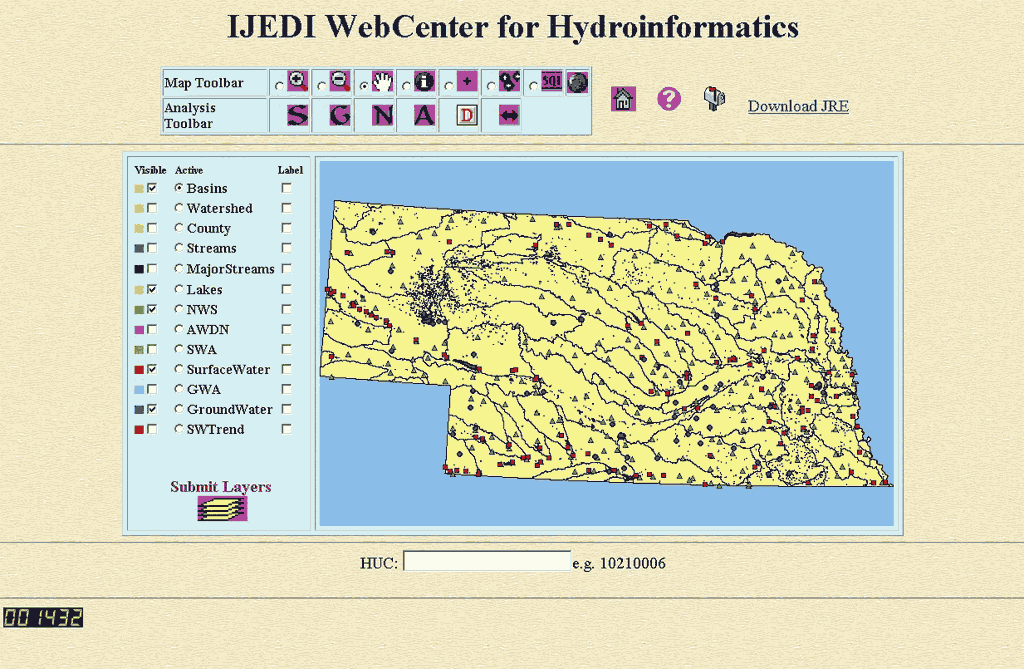Select the zoom-out magnifier tool icon

(340, 81)
